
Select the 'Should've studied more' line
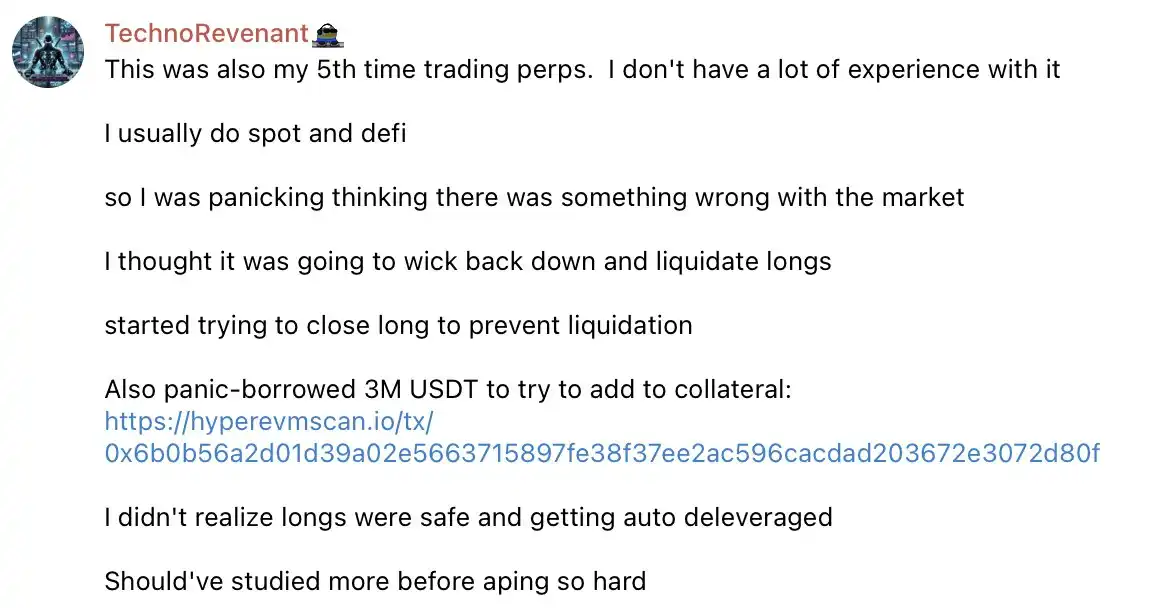[x=375, y=581]
